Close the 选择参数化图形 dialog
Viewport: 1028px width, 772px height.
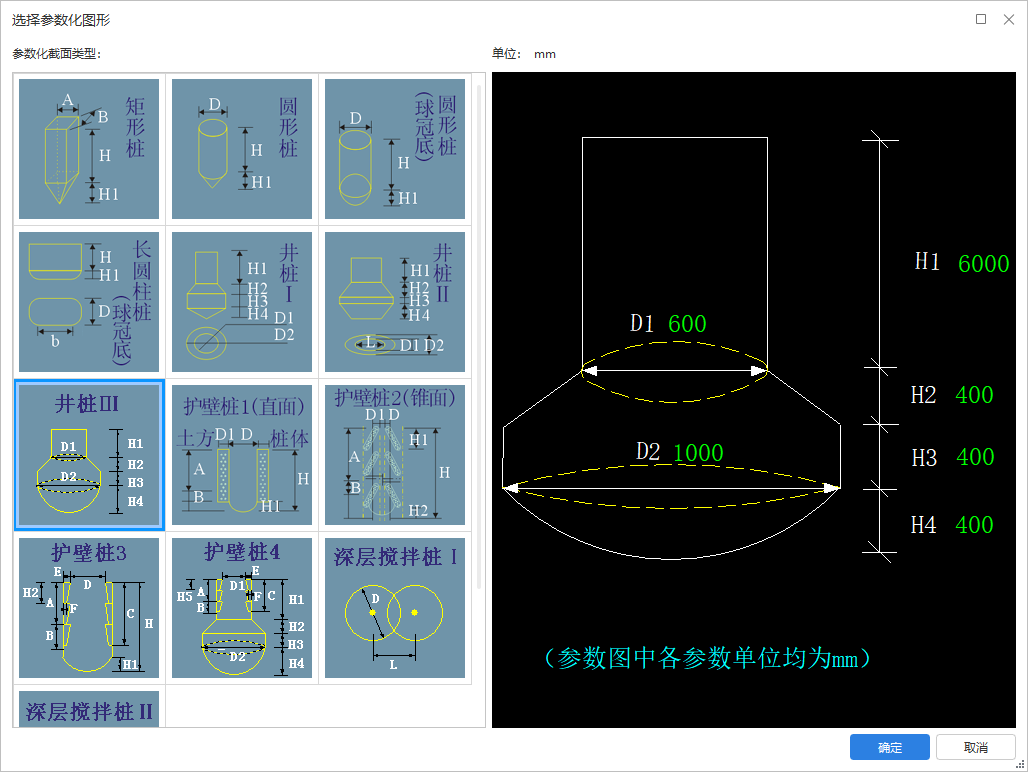point(1009,20)
